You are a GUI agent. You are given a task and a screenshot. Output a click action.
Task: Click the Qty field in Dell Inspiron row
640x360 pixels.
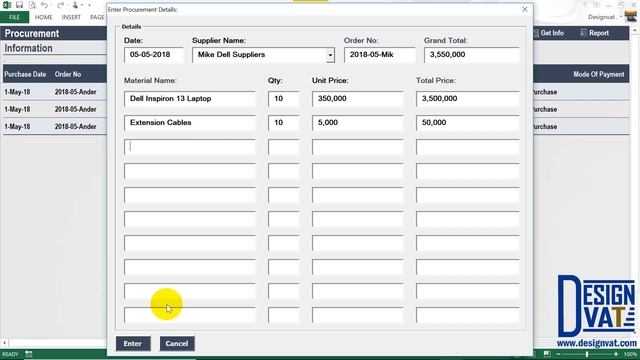pos(284,99)
